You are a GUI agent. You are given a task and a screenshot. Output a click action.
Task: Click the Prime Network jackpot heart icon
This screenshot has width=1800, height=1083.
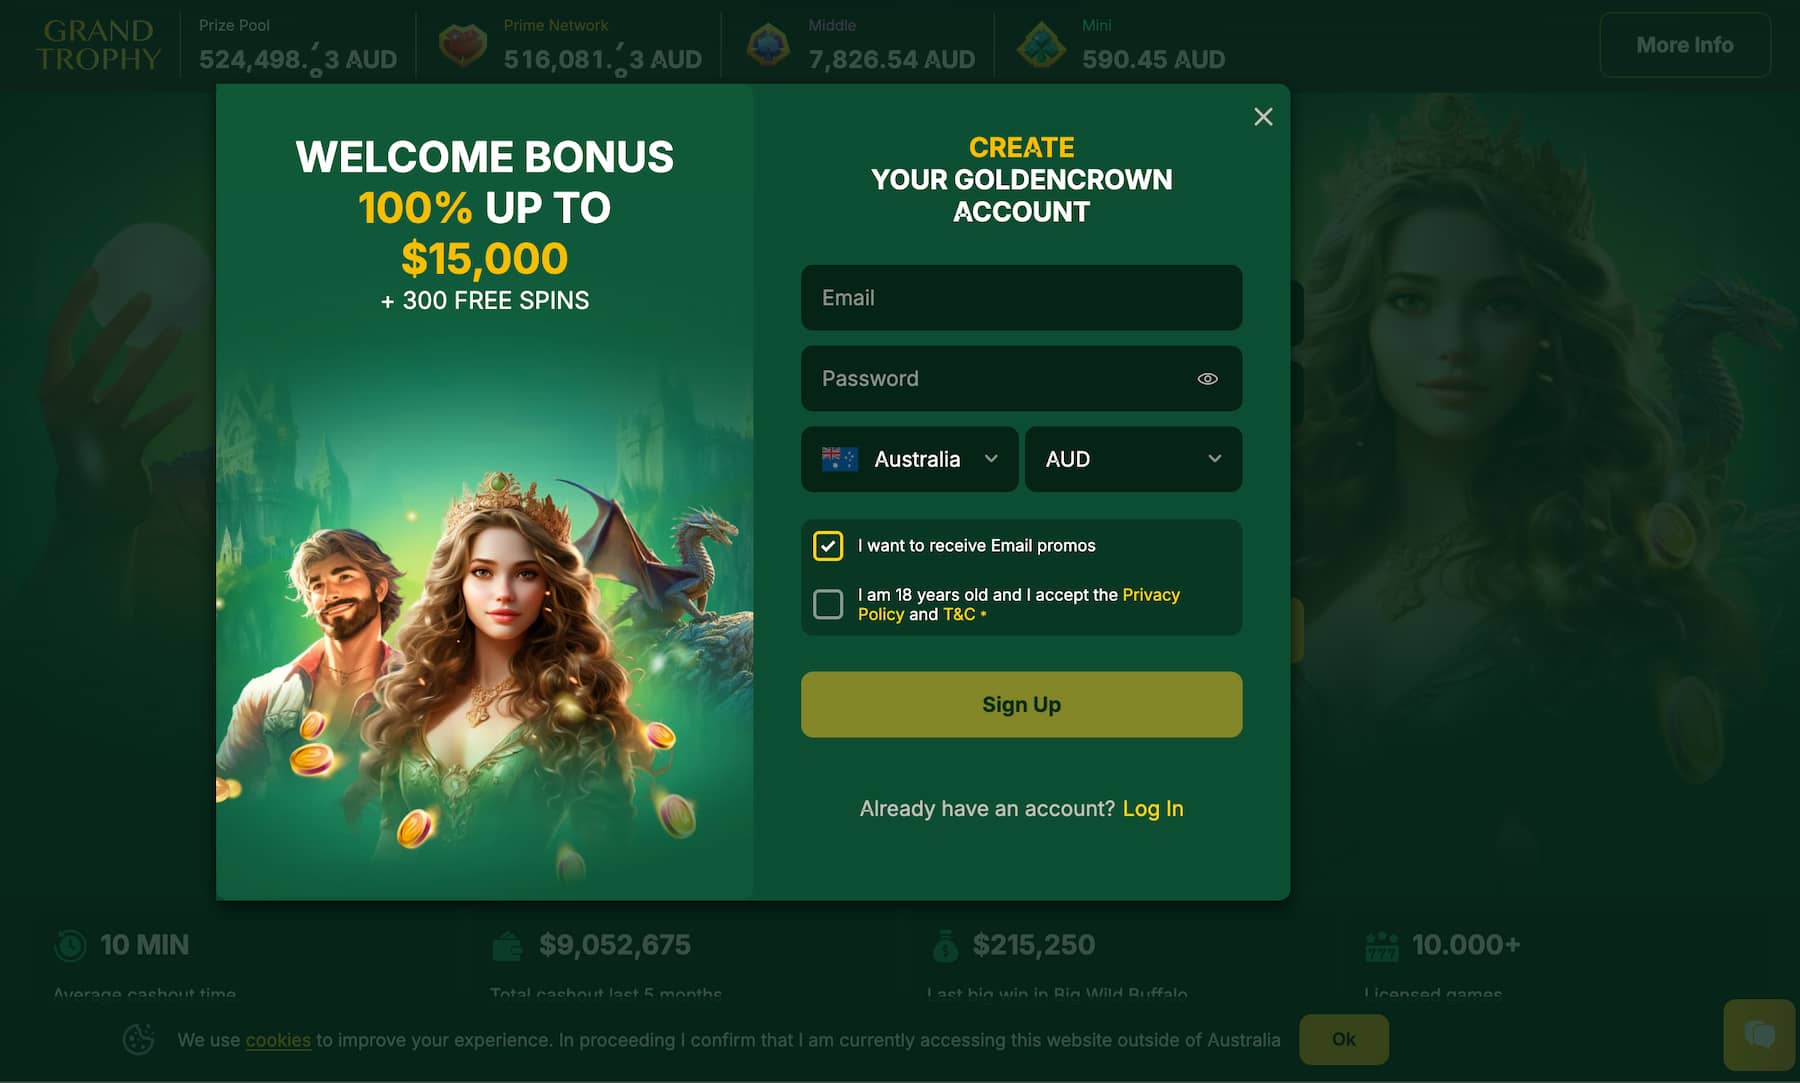[463, 45]
